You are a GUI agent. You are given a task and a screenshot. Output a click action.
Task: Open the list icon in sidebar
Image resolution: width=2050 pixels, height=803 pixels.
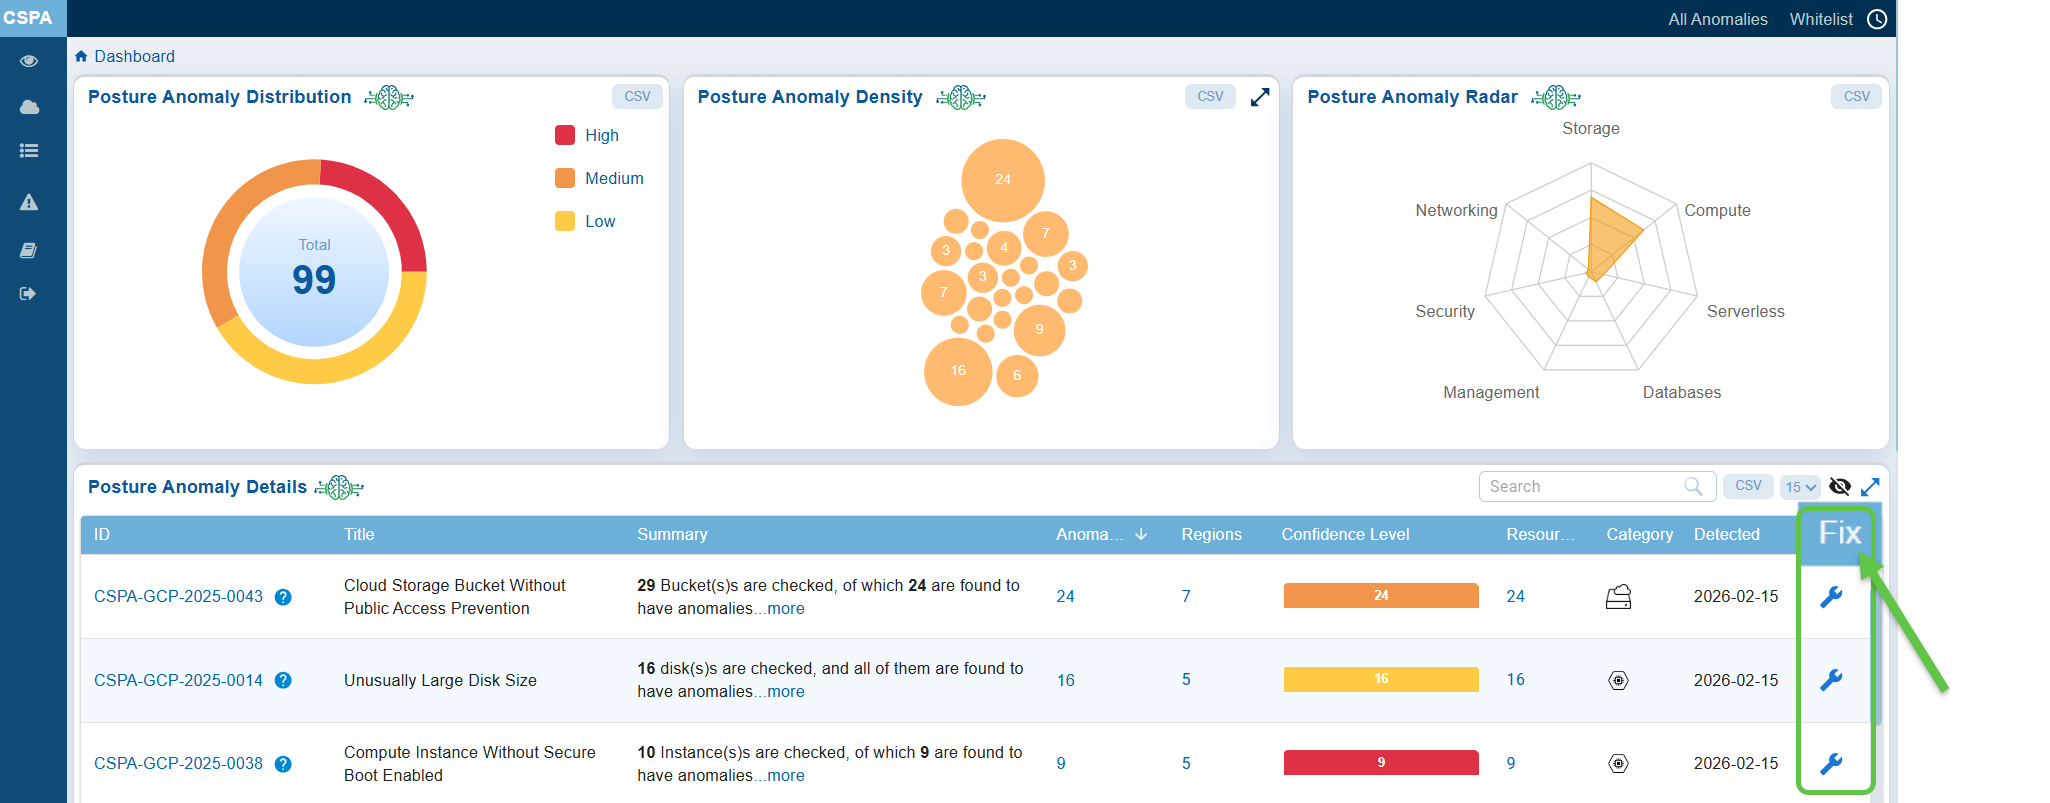pyautogui.click(x=29, y=151)
